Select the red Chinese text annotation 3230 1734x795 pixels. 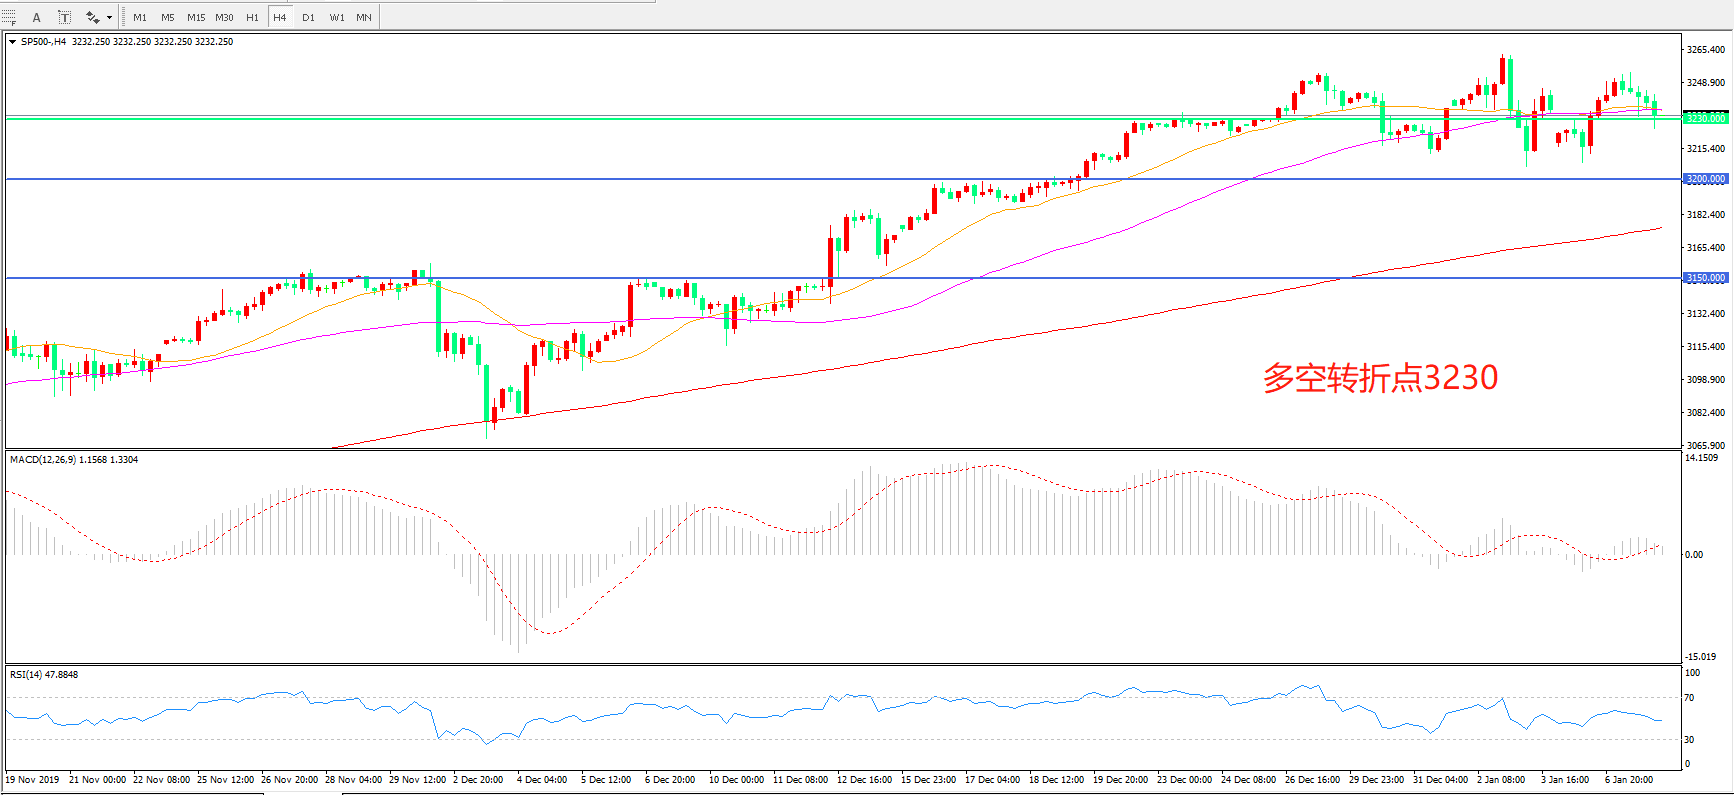coord(1380,378)
